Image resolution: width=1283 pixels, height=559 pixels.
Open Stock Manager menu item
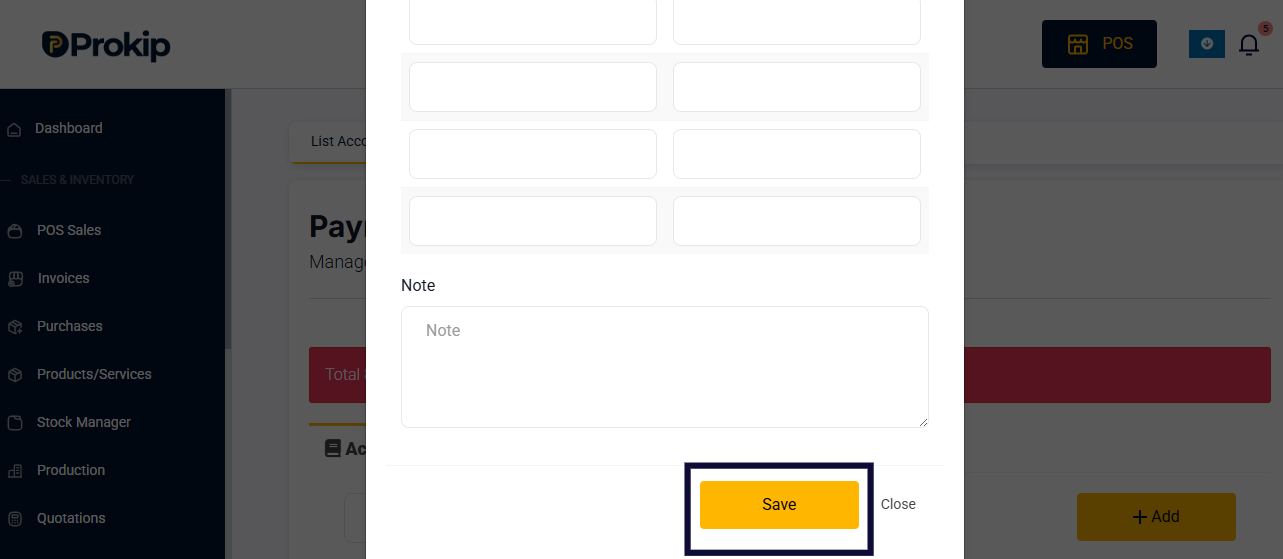click(84, 422)
